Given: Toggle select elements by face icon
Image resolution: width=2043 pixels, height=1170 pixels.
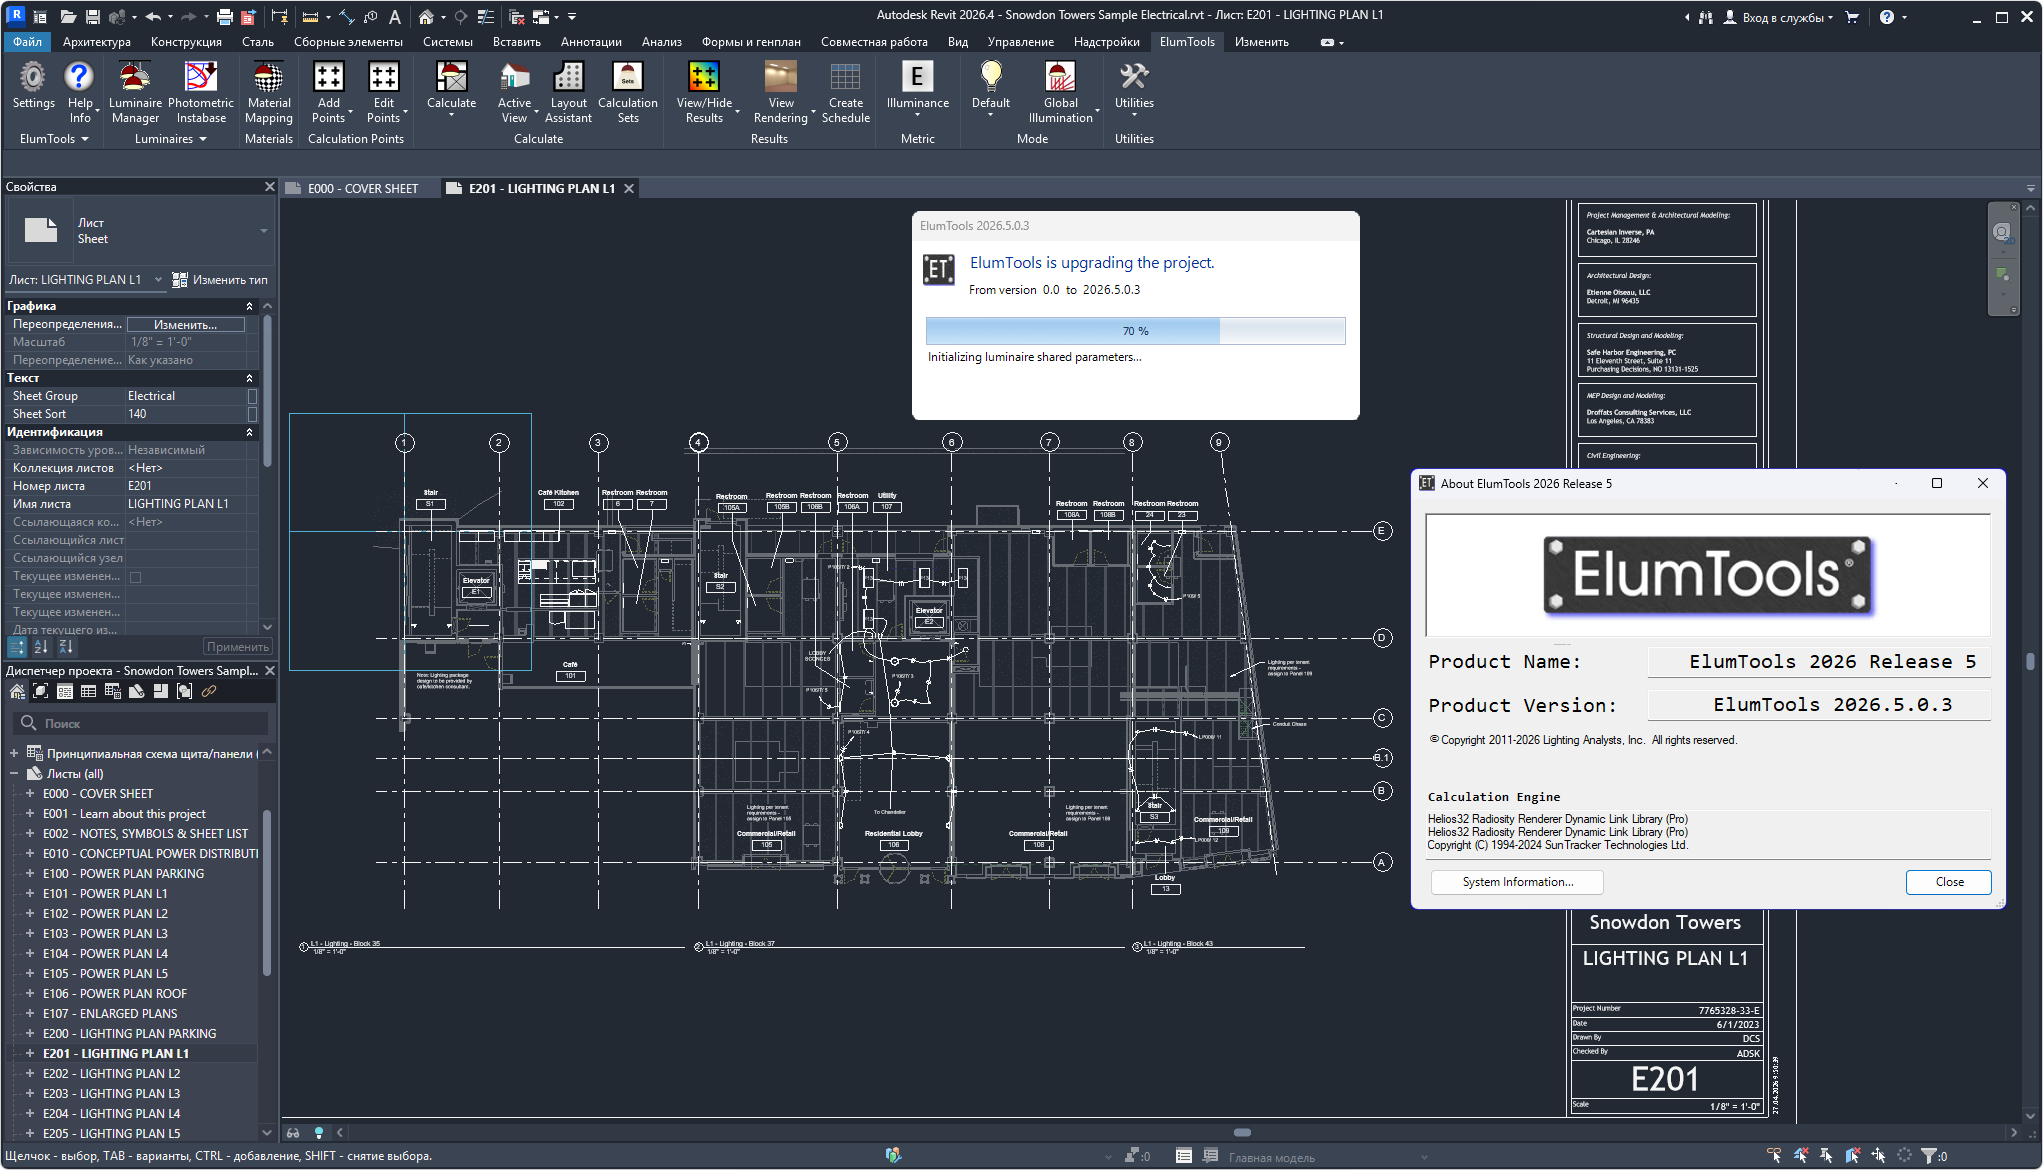Looking at the screenshot, I should [1853, 1156].
